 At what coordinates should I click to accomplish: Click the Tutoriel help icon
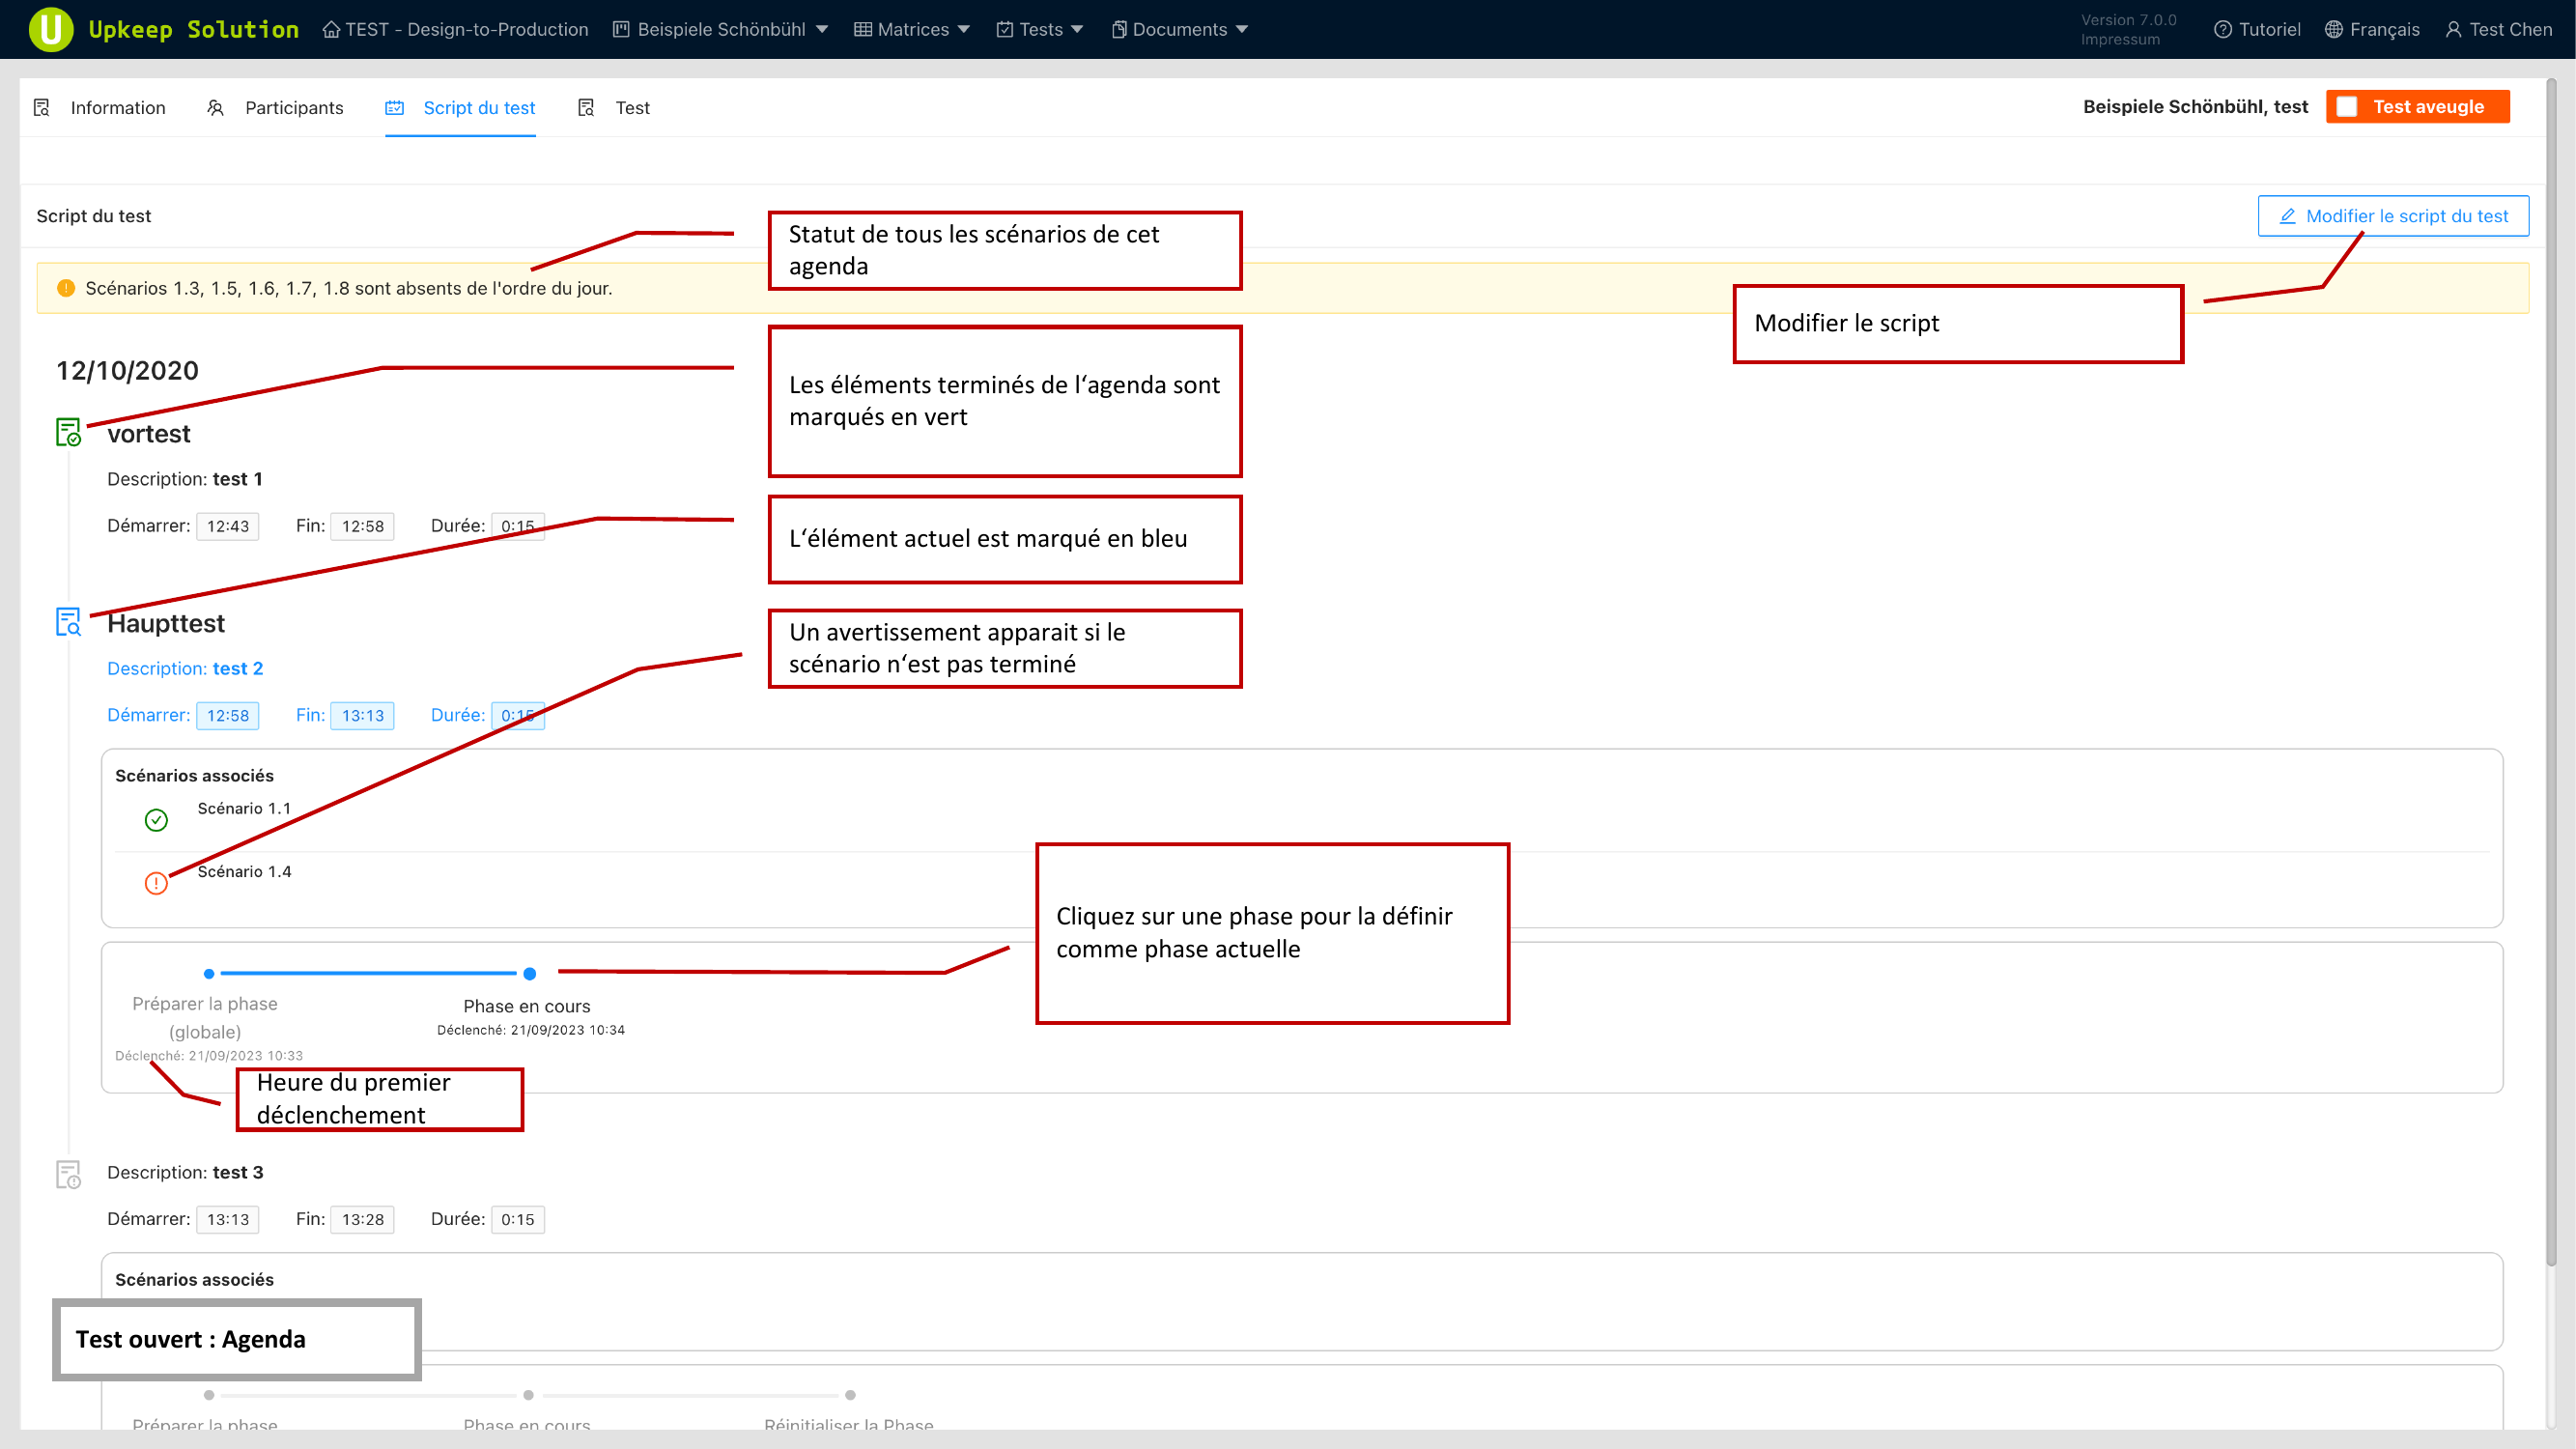2222,29
